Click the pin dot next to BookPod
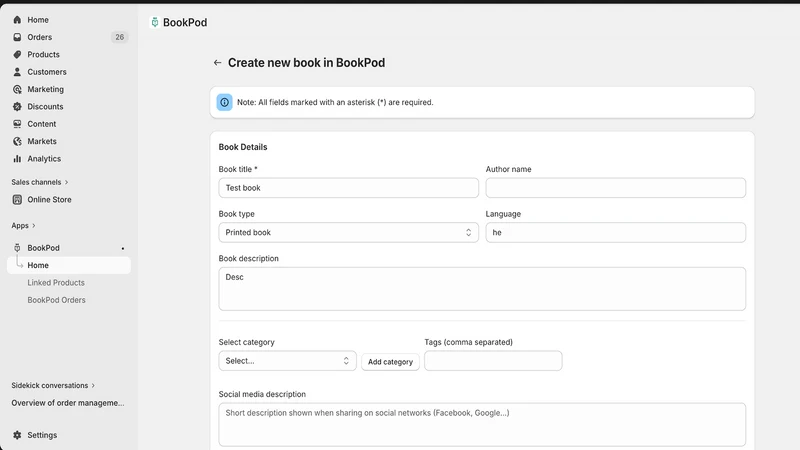This screenshot has width=800, height=450. tap(123, 248)
